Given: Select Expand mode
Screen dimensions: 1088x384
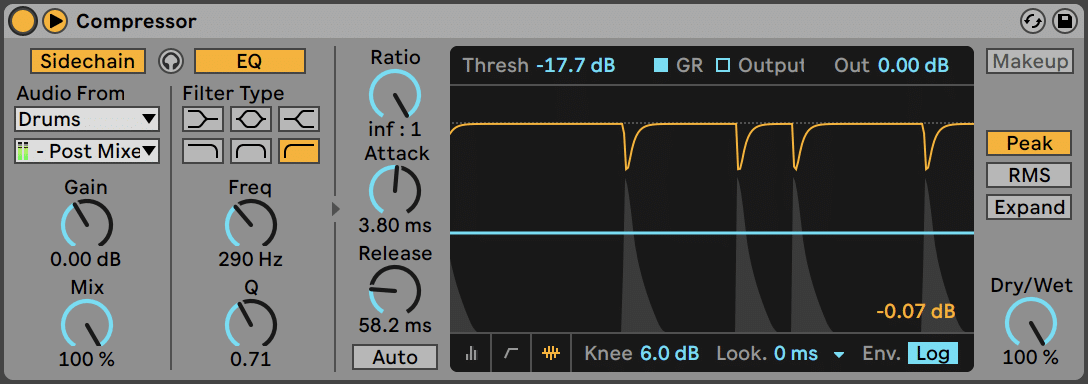Looking at the screenshot, I should point(1030,207).
